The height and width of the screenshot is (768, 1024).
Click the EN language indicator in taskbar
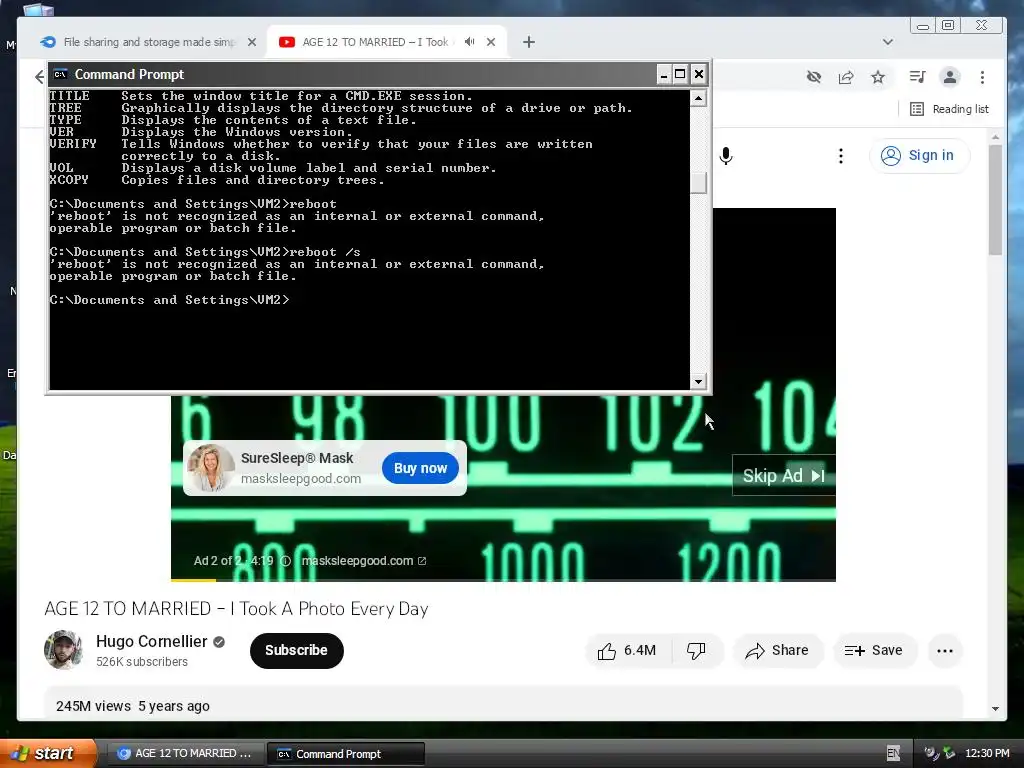[x=893, y=754]
